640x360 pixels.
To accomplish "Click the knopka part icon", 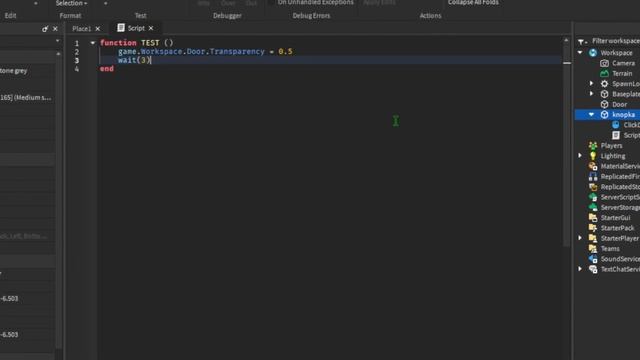I will [604, 115].
